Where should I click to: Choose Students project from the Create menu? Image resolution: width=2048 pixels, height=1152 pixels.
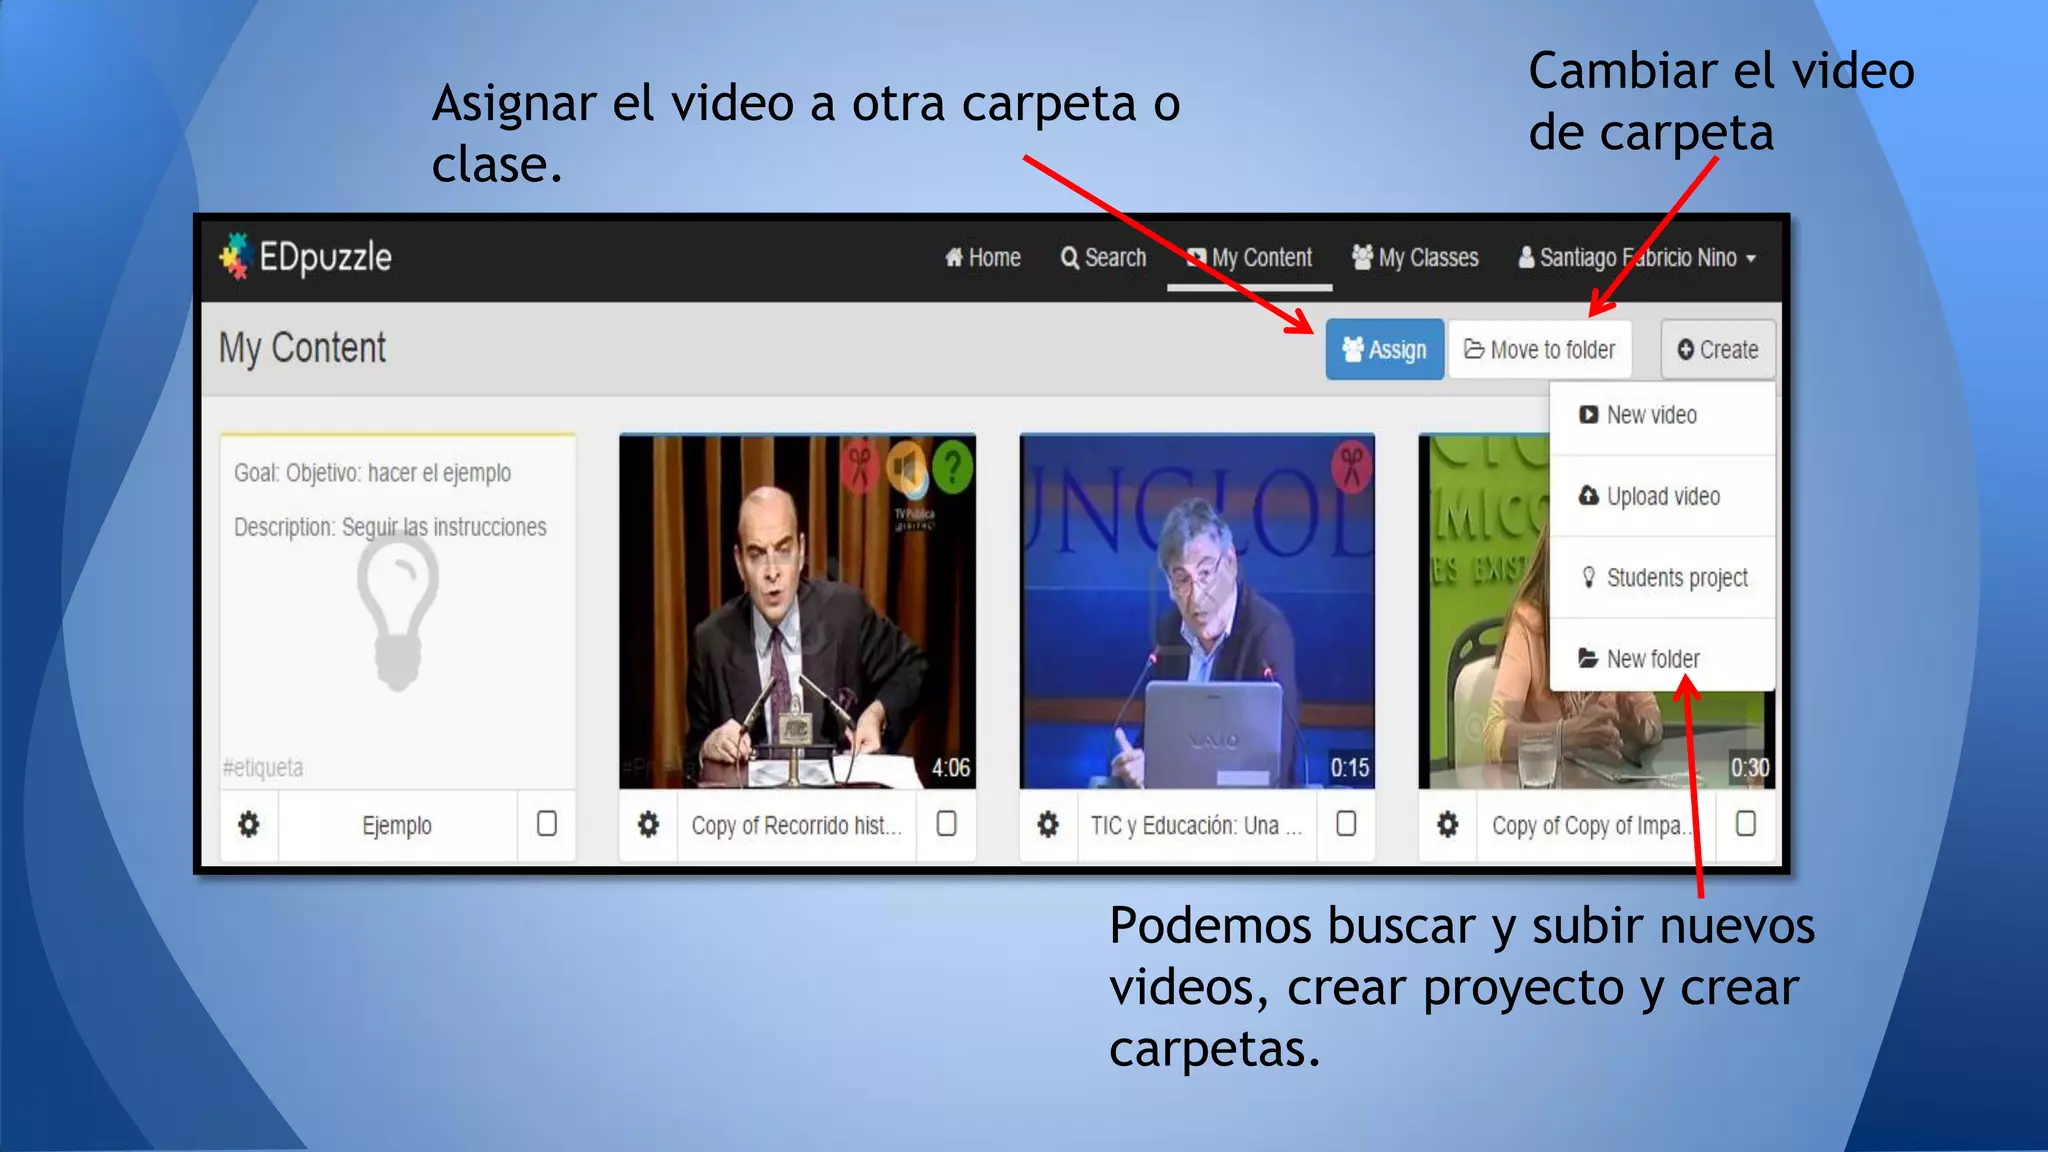pyautogui.click(x=1662, y=578)
